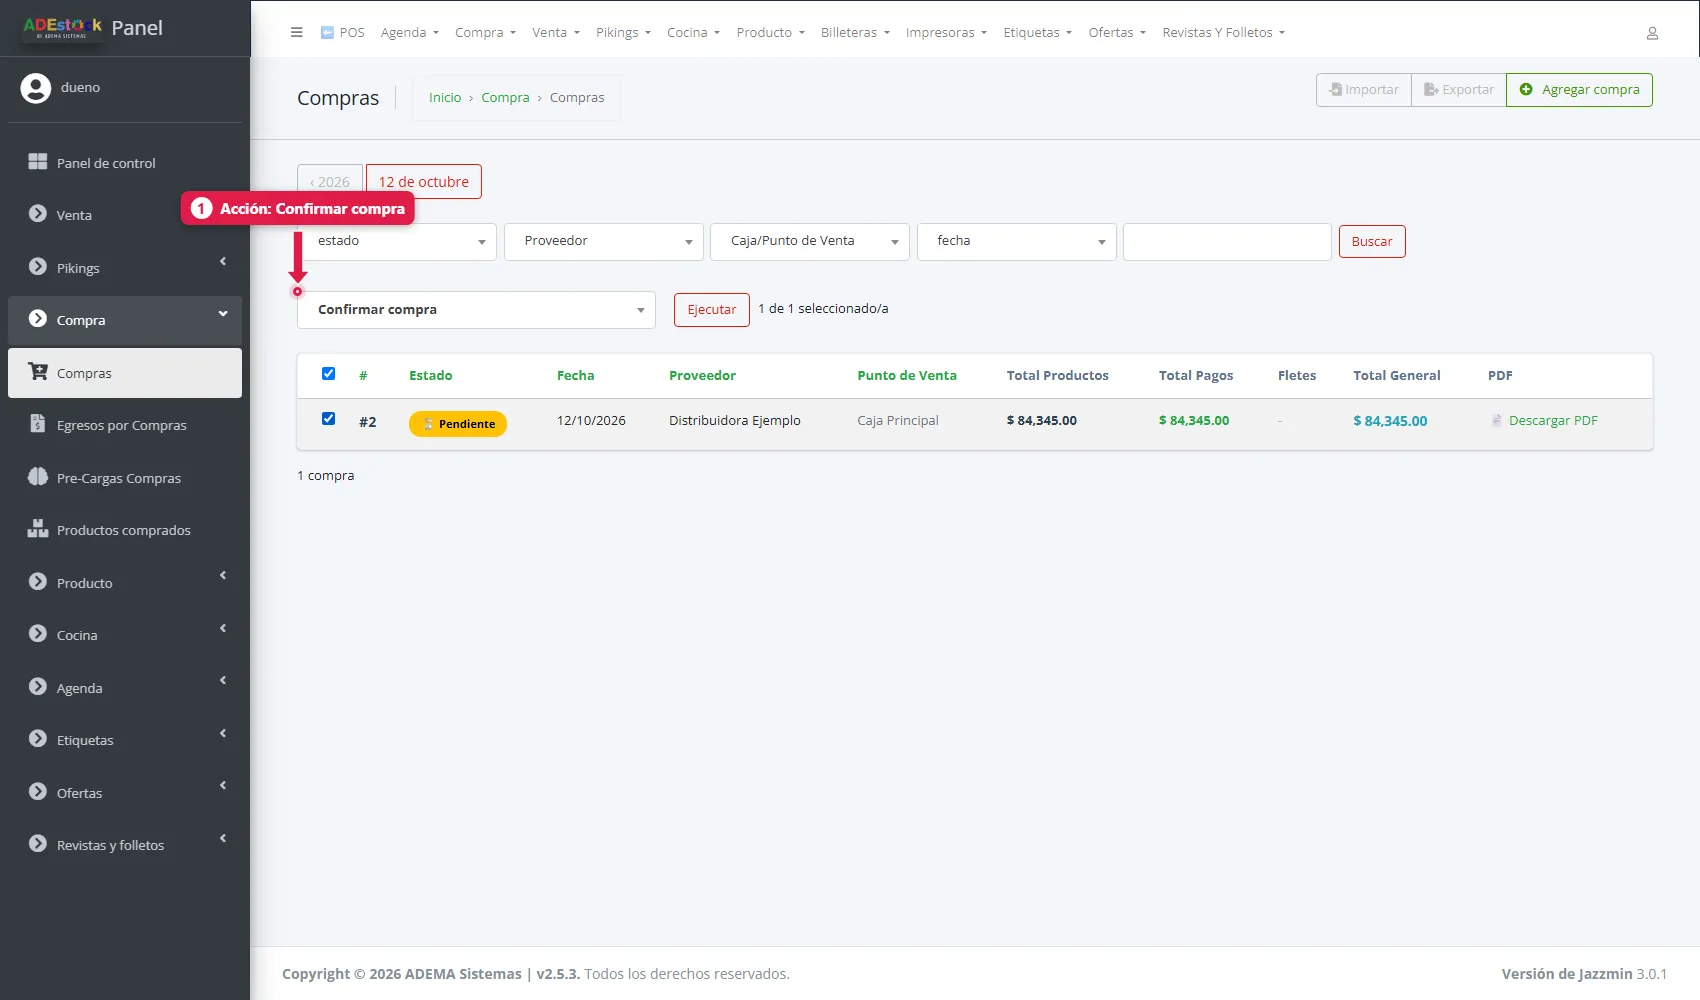
Task: Click the Exportar button
Action: coord(1458,90)
